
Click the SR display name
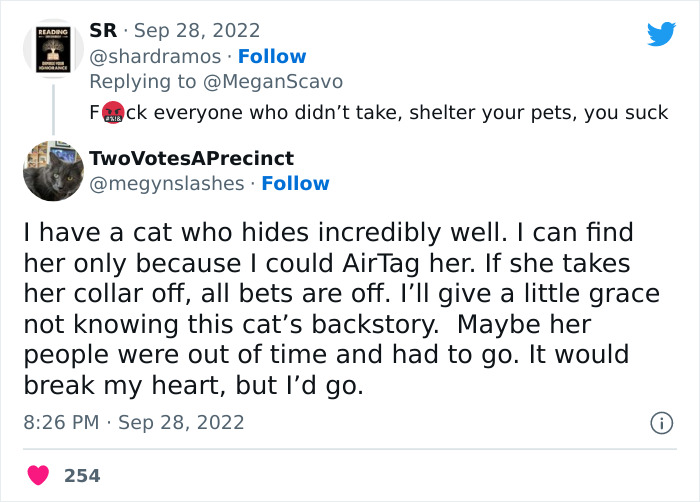(x=102, y=31)
